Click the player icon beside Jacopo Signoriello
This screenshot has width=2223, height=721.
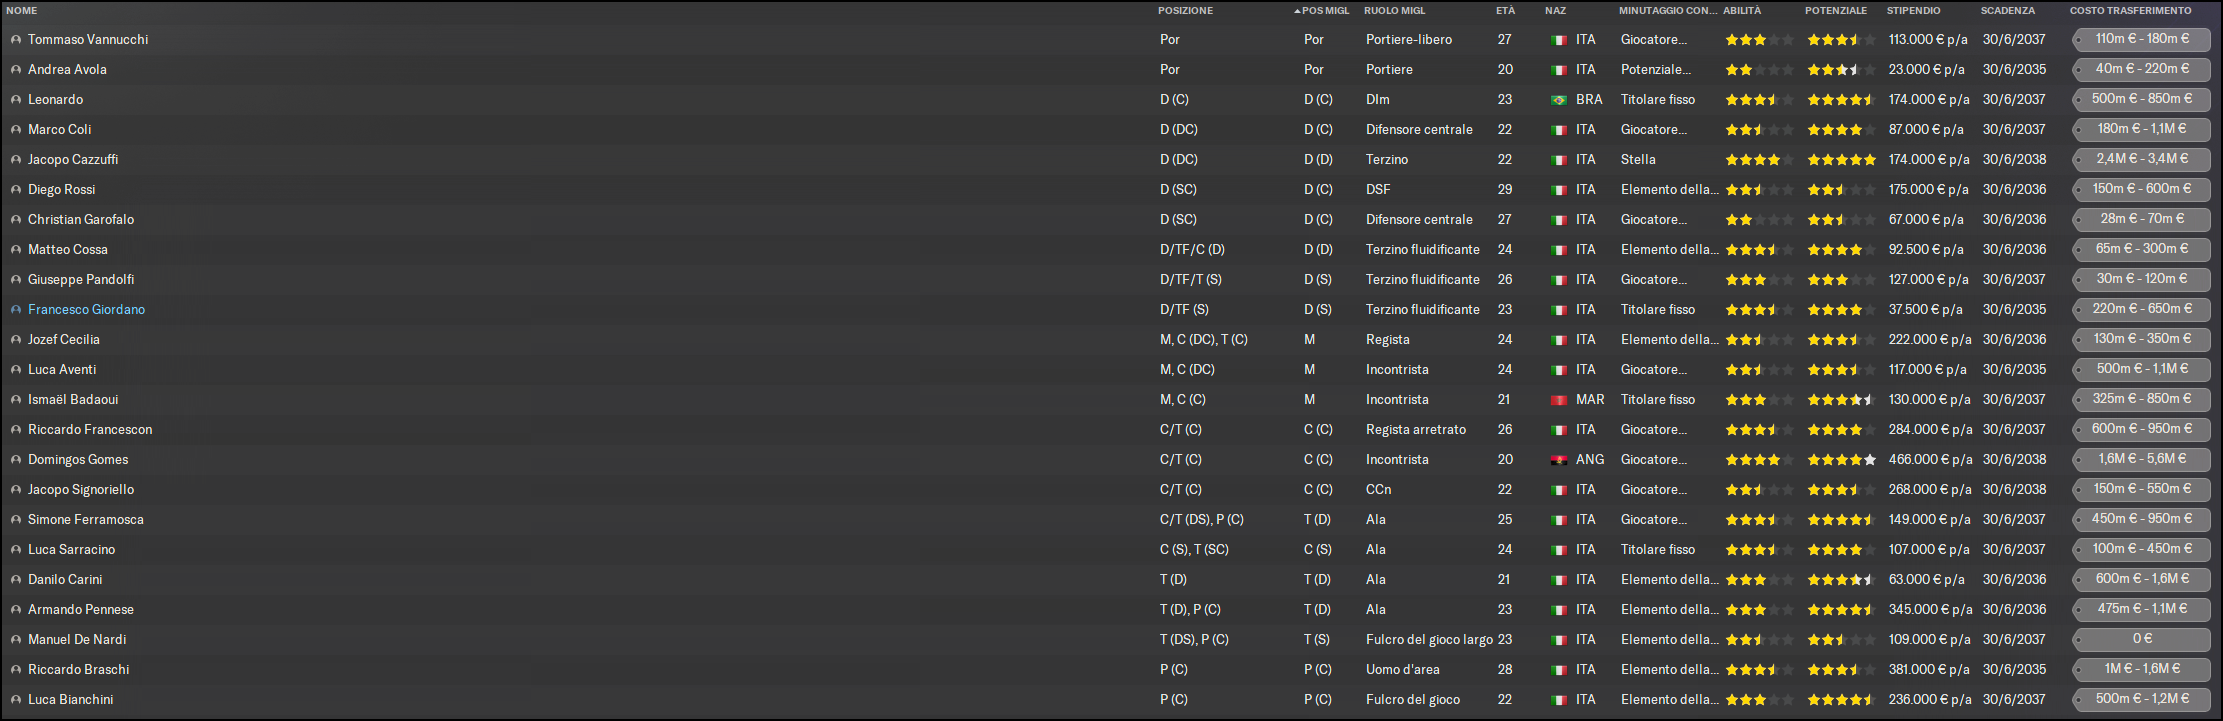coord(16,490)
